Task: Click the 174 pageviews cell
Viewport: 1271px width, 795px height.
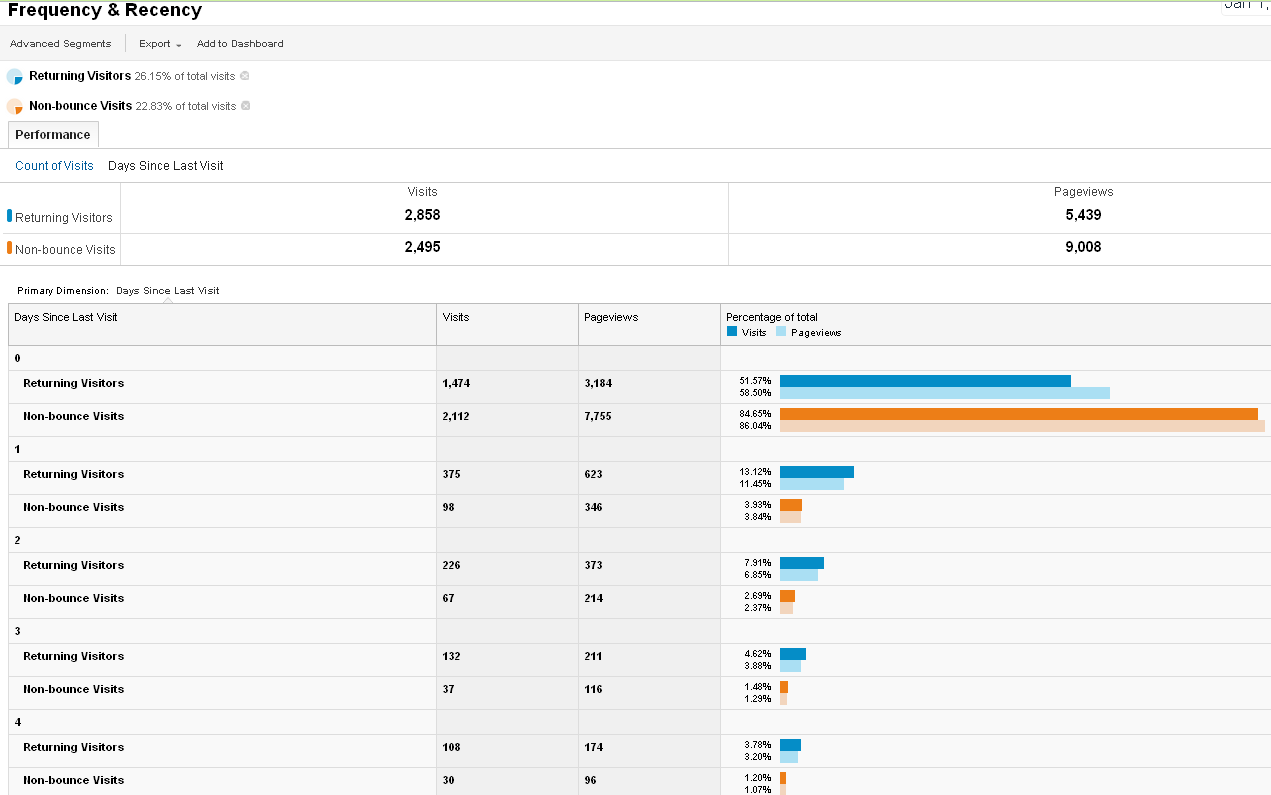Action: point(593,747)
